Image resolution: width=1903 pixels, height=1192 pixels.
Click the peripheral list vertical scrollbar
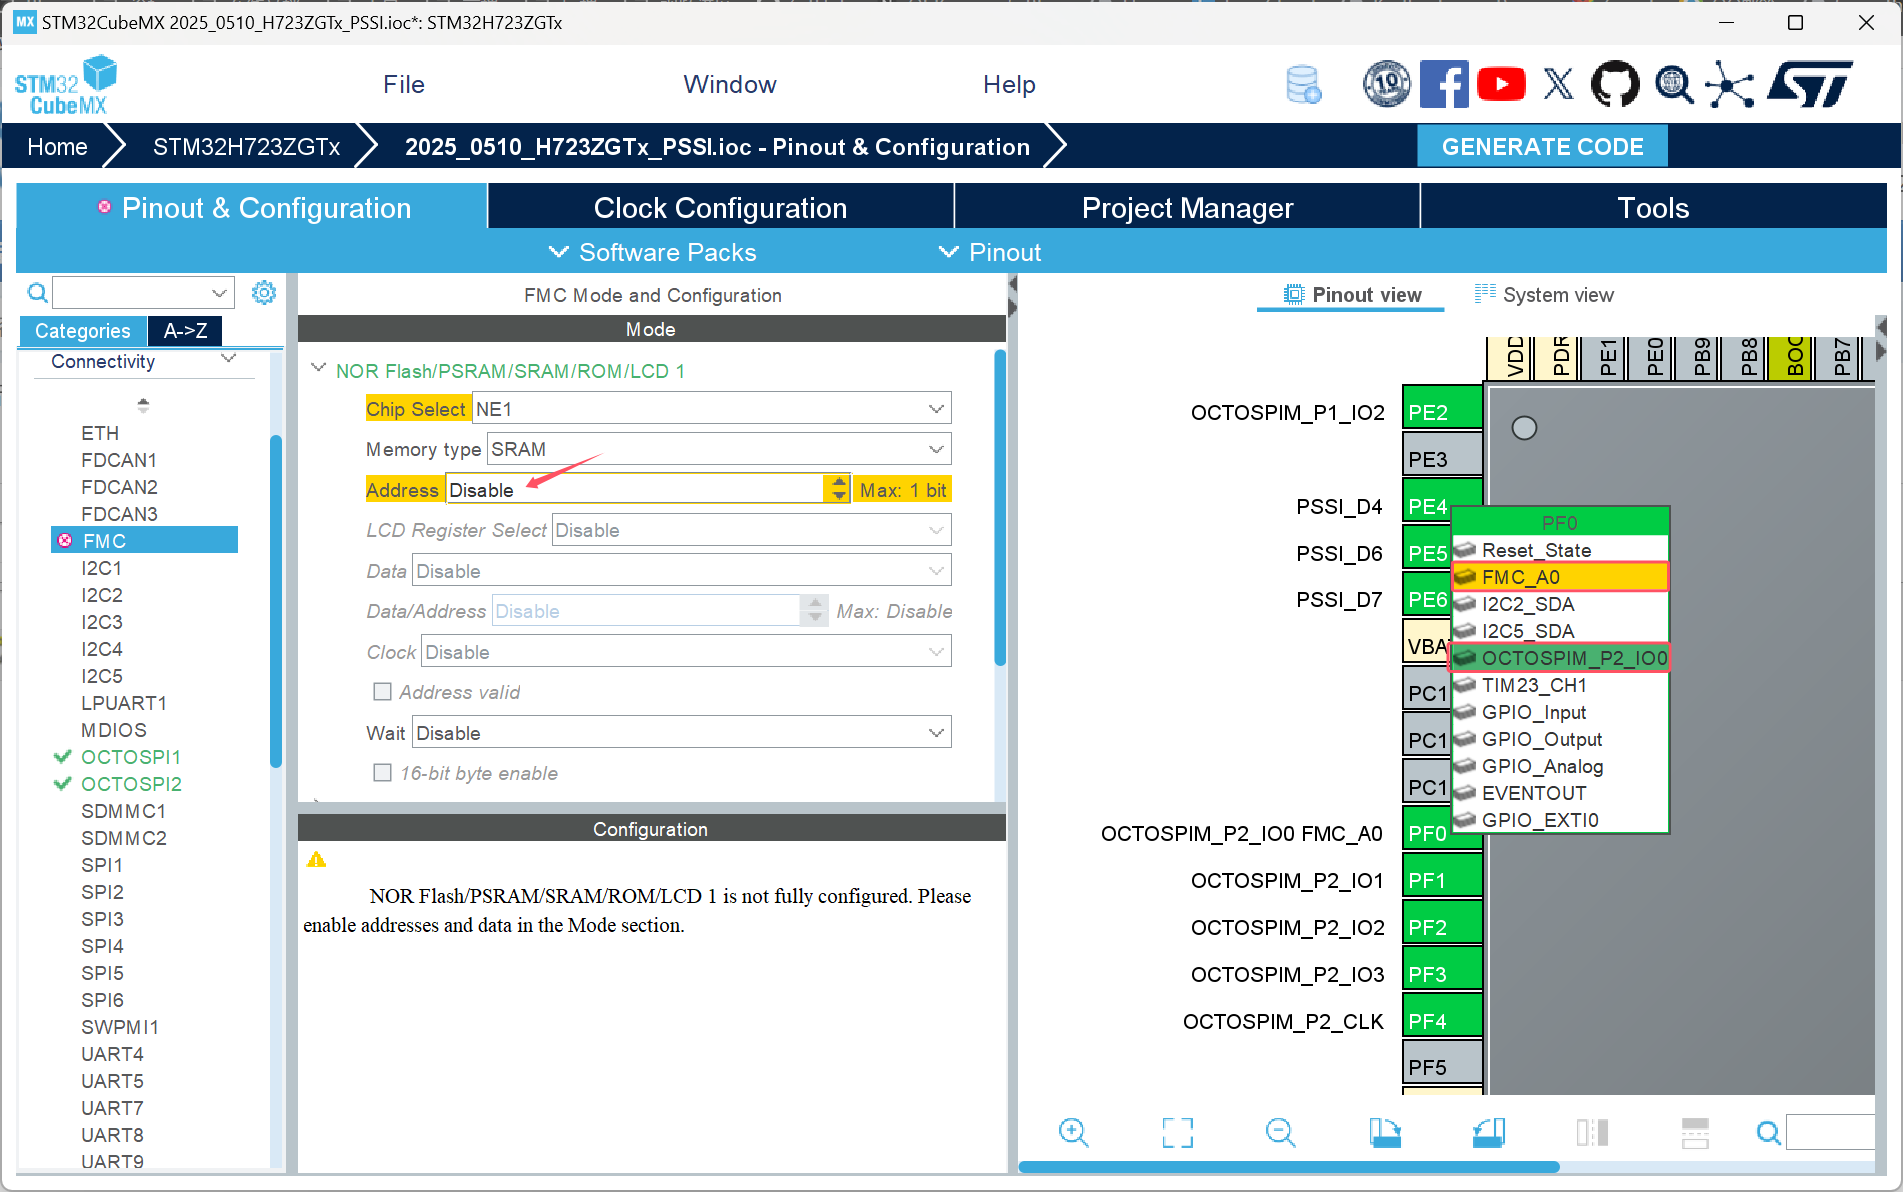coord(276,600)
